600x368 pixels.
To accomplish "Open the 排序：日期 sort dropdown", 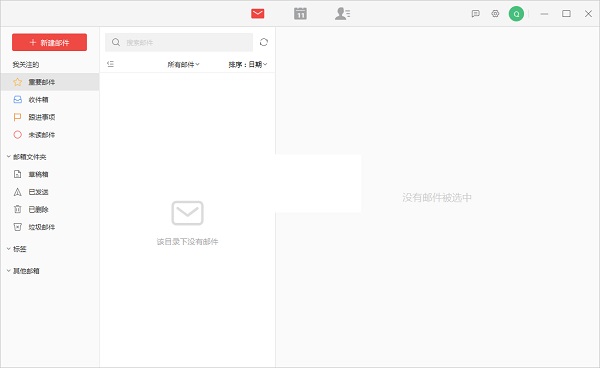I will 248,64.
